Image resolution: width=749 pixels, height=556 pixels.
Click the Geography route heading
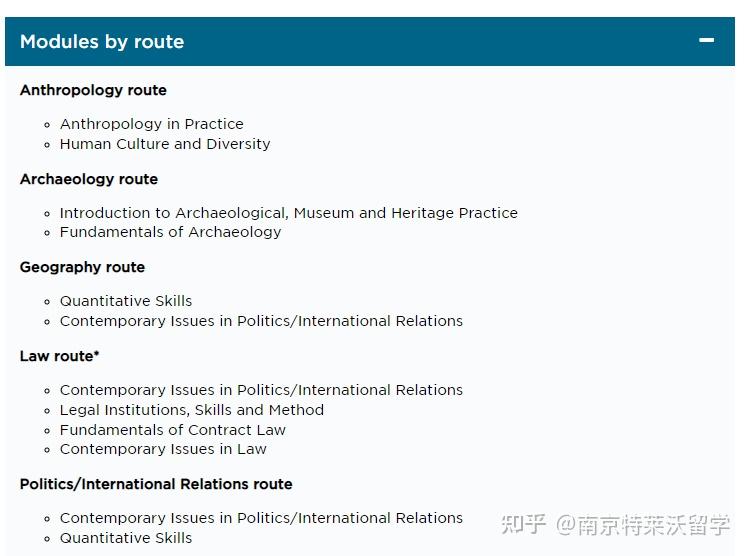point(82,267)
